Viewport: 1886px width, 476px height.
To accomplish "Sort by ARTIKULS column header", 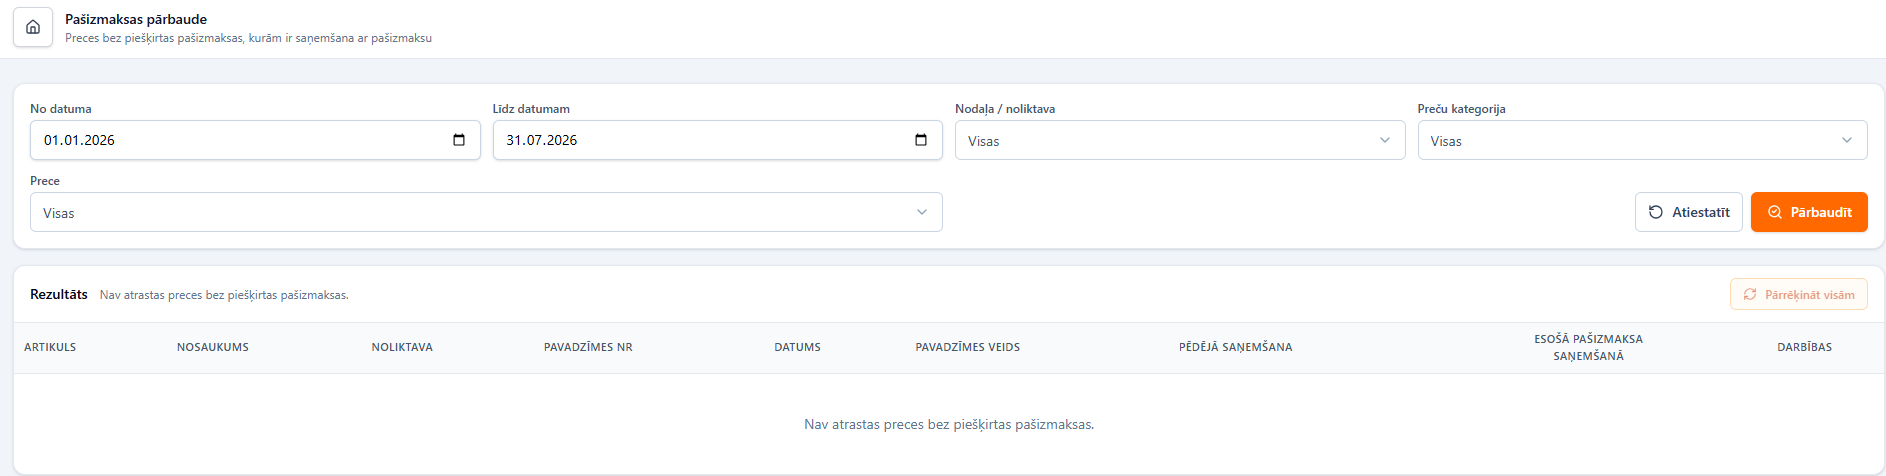I will click(x=50, y=347).
